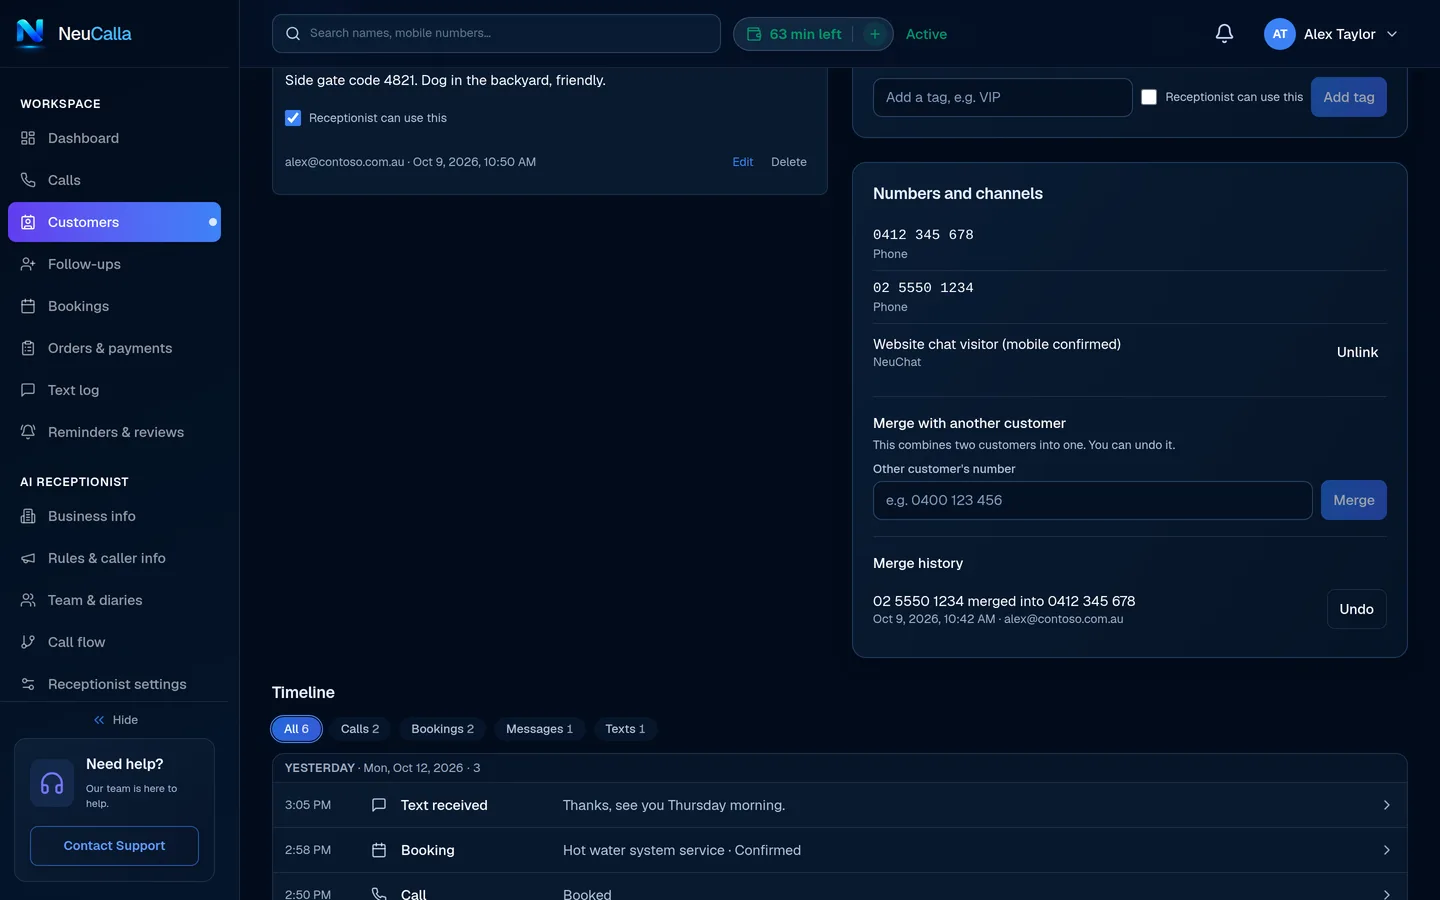Screen dimensions: 1440x900
Task: Click the Call flow branch icon
Action: click(x=28, y=642)
